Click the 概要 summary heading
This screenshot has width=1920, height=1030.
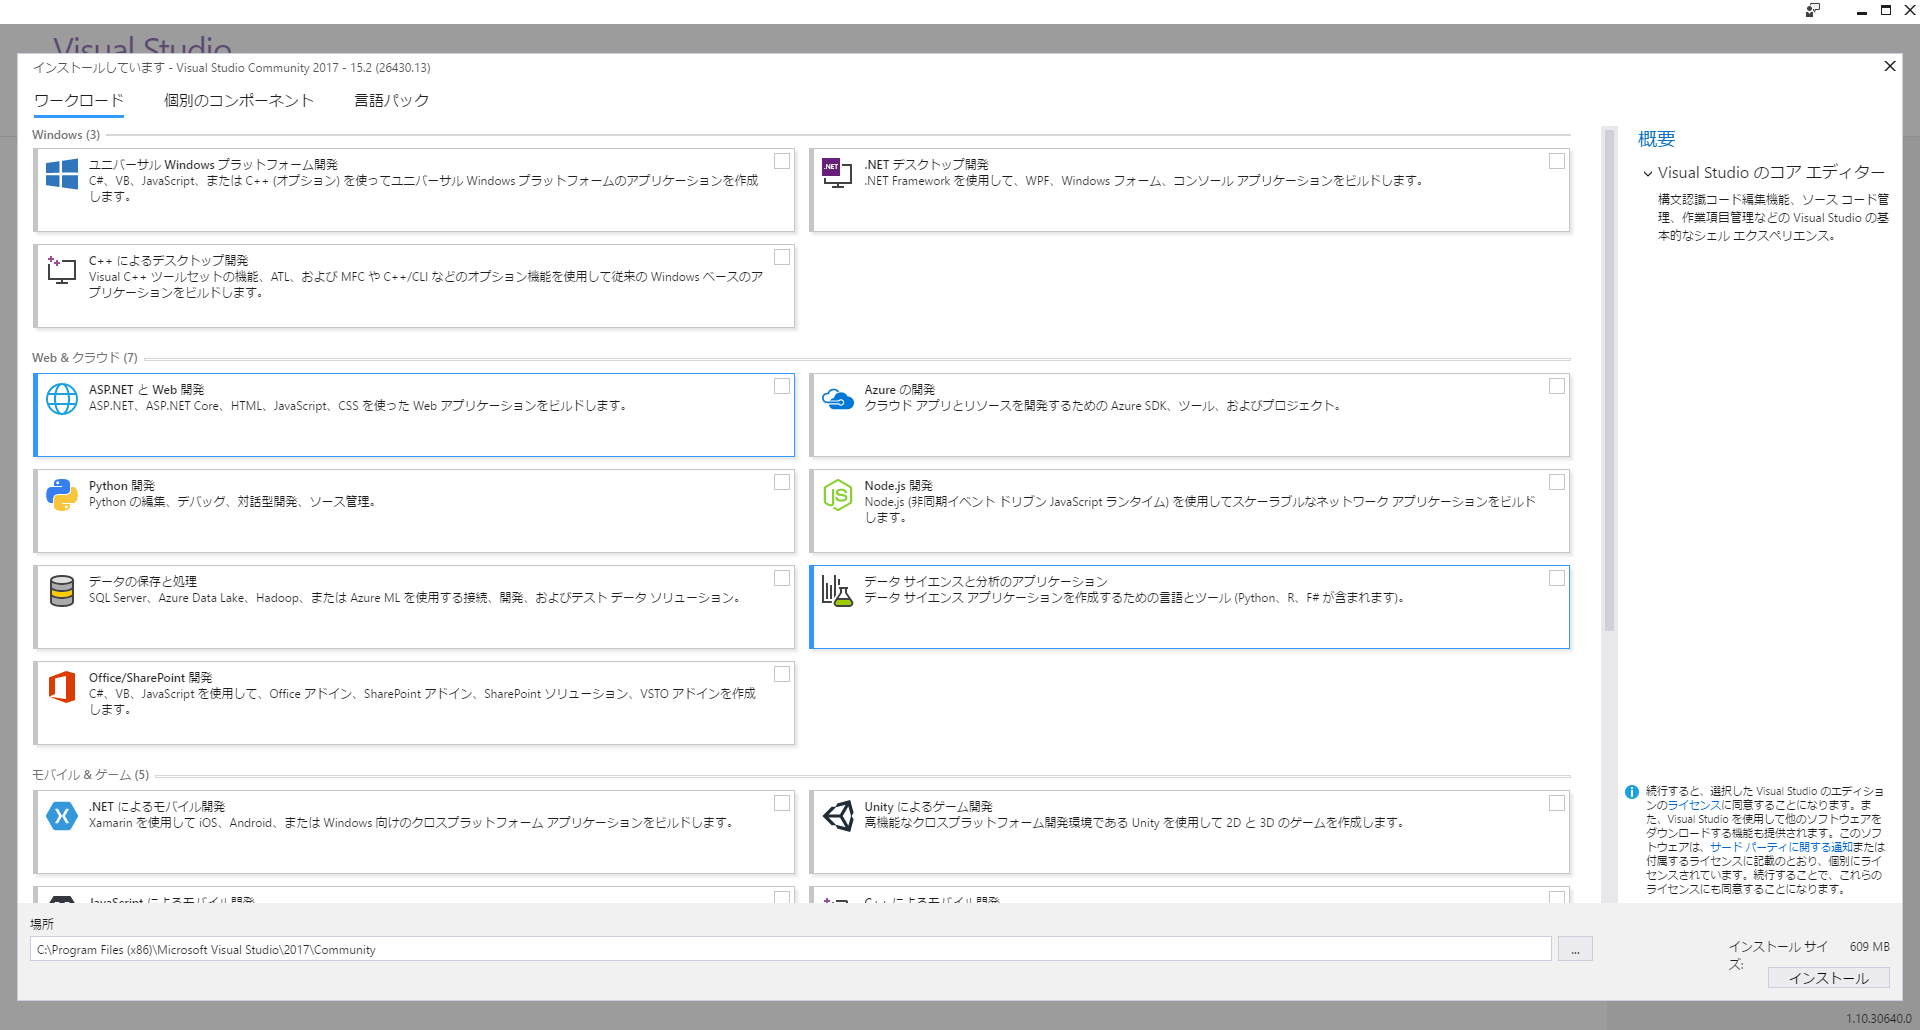(1657, 139)
